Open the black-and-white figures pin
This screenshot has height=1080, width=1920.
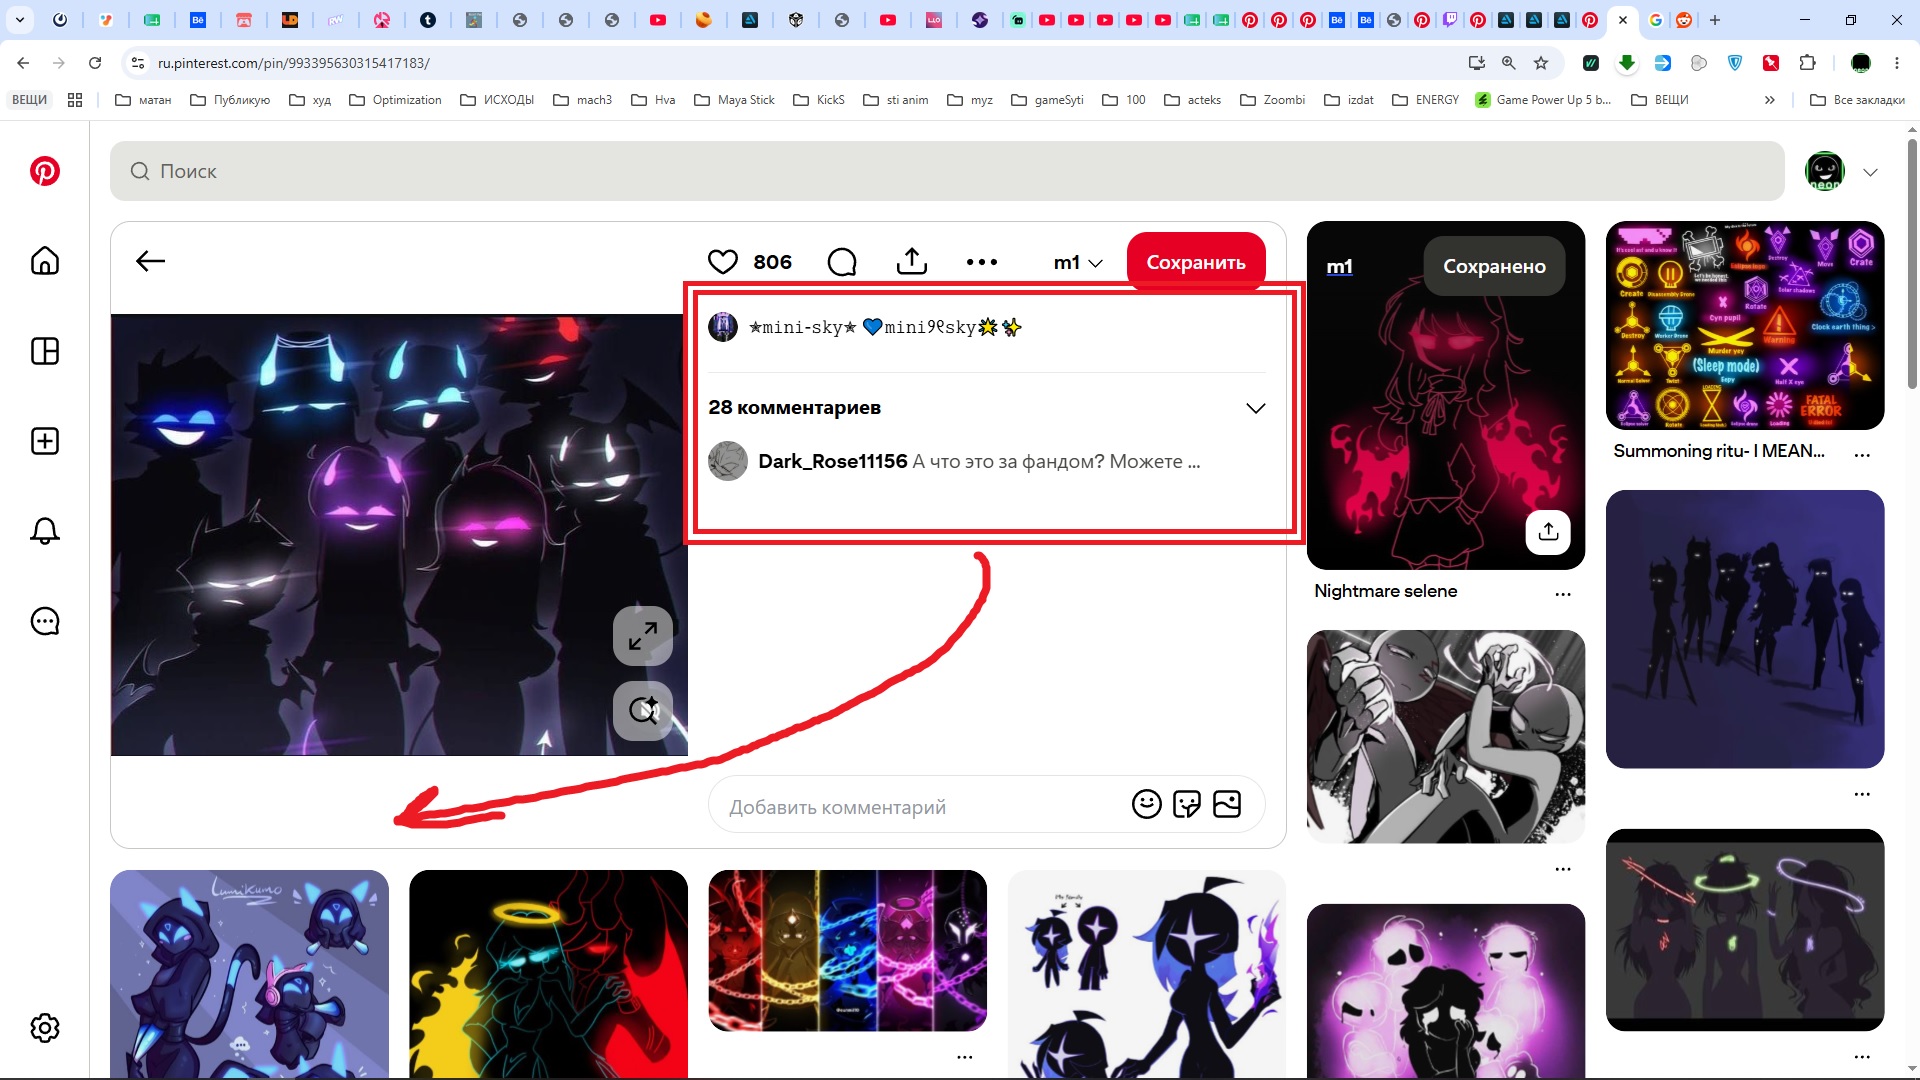(x=1446, y=737)
